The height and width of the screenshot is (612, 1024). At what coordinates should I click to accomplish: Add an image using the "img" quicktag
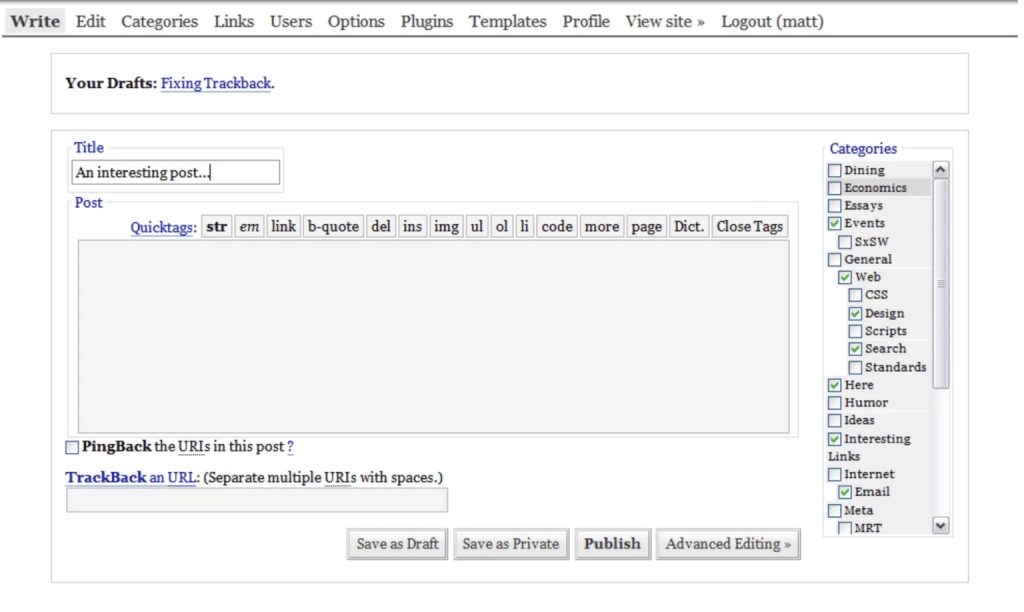(446, 226)
